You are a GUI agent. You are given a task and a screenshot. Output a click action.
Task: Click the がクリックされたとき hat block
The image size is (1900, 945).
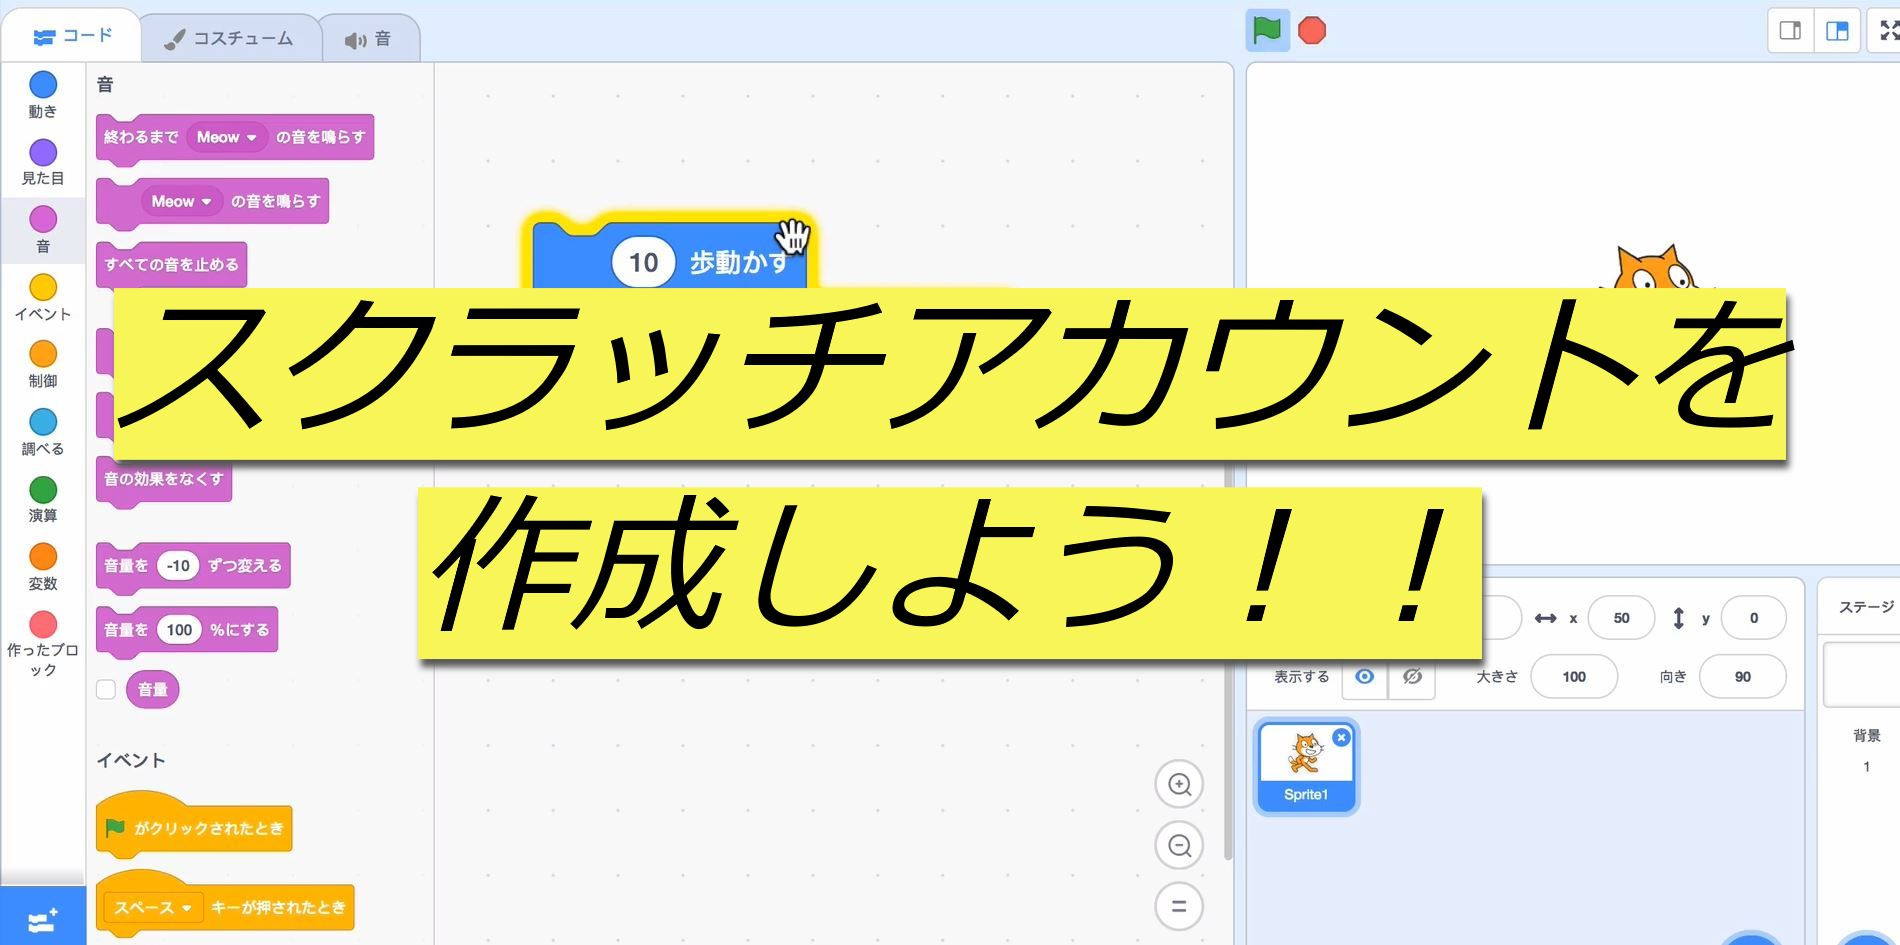pyautogui.click(x=194, y=826)
